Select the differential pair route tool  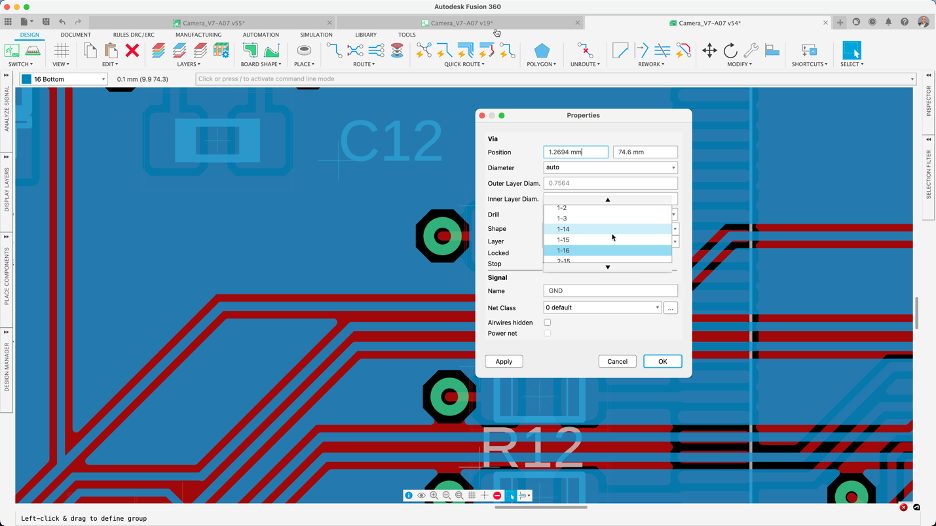coord(355,51)
